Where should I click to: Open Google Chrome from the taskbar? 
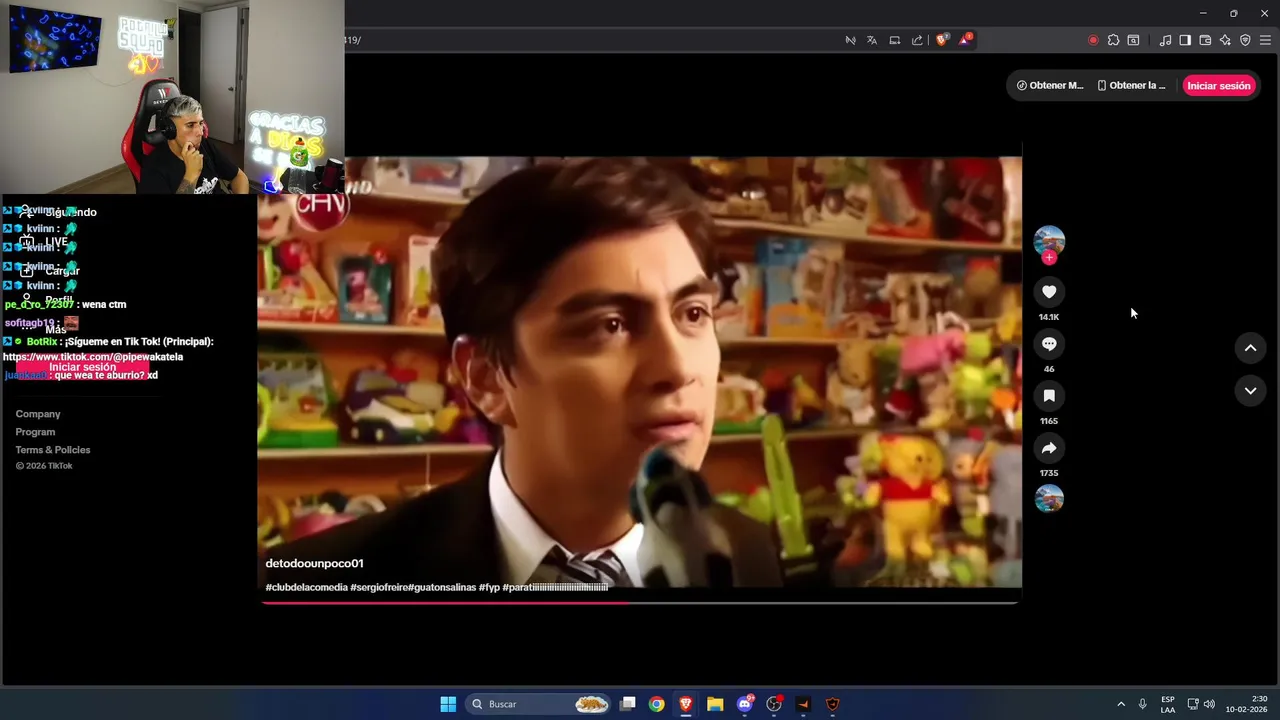[x=656, y=704]
